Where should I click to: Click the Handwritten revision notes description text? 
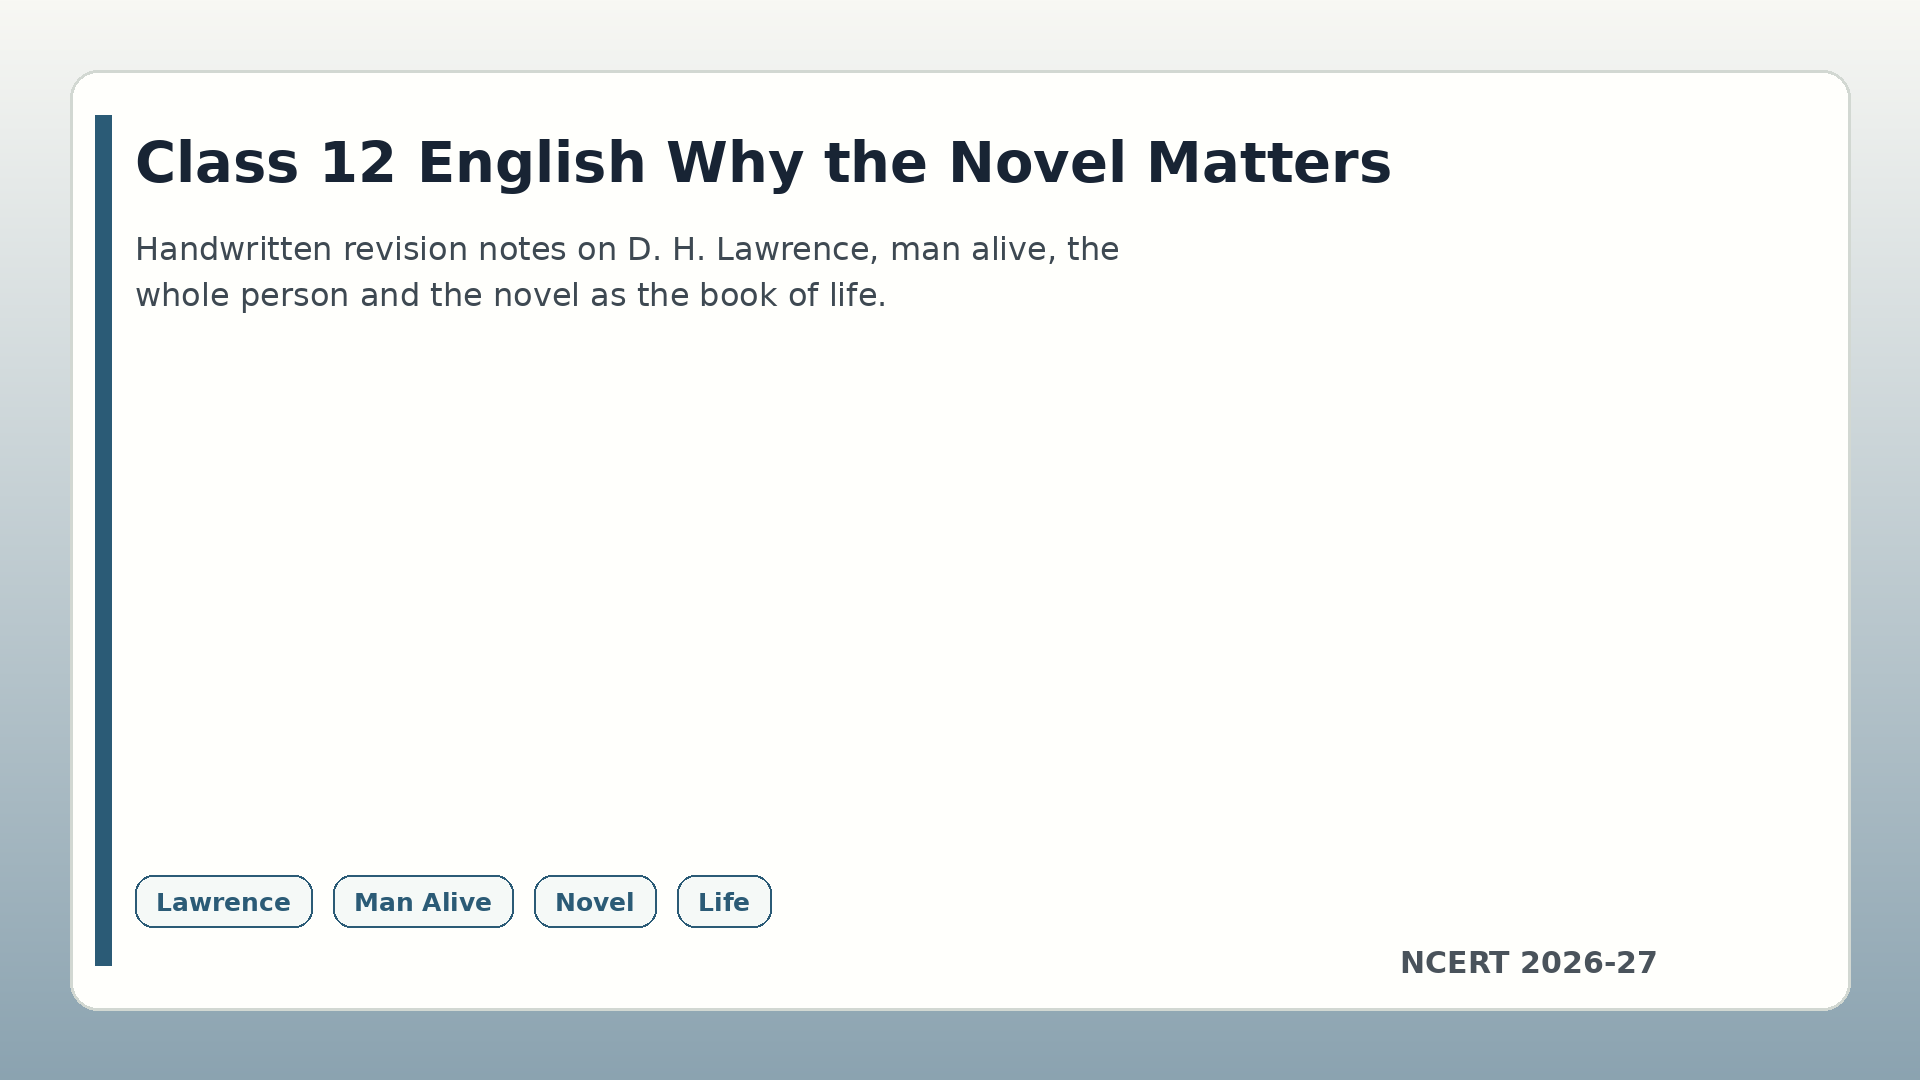pyautogui.click(x=627, y=272)
